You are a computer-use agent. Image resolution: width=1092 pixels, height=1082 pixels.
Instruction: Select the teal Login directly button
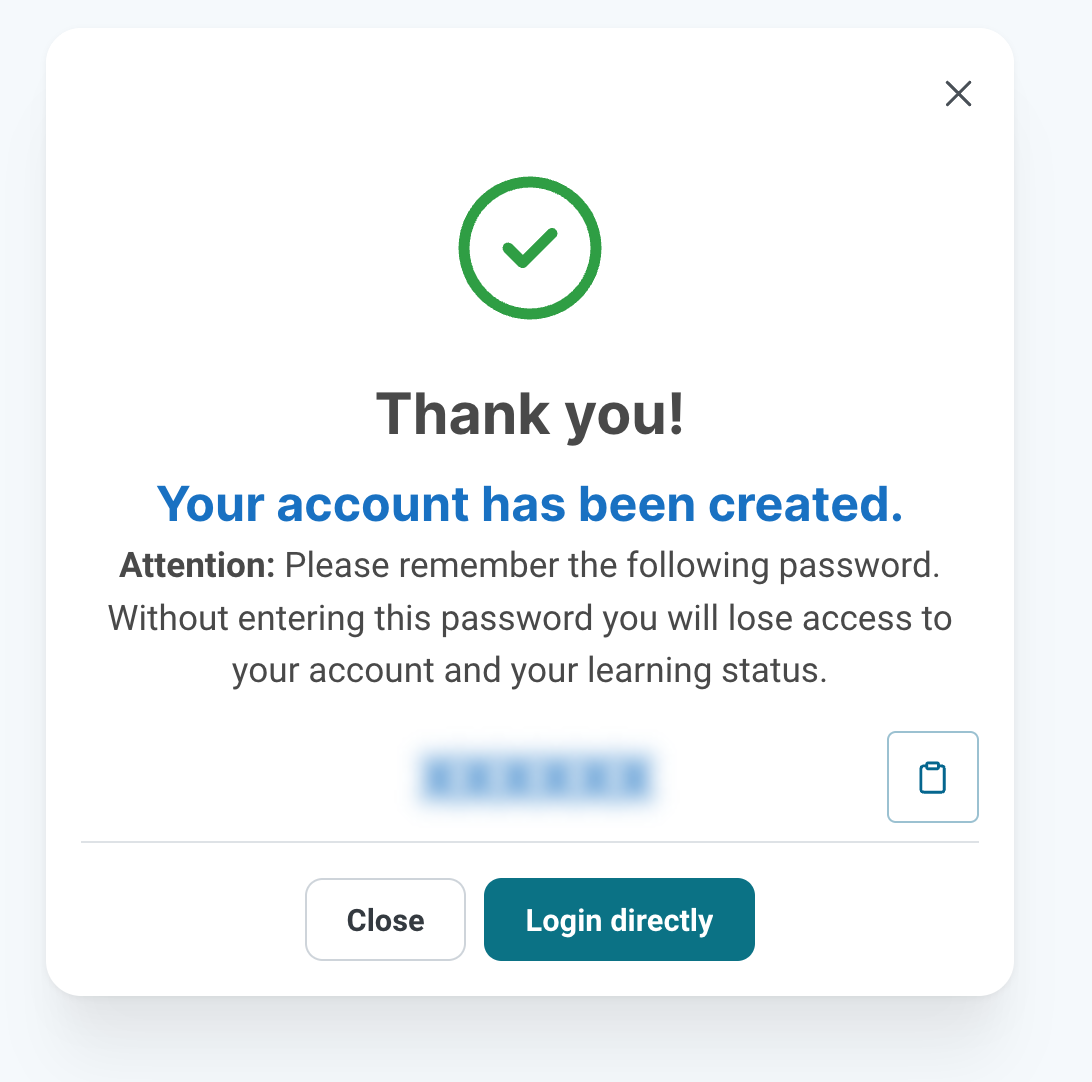pyautogui.click(x=619, y=919)
